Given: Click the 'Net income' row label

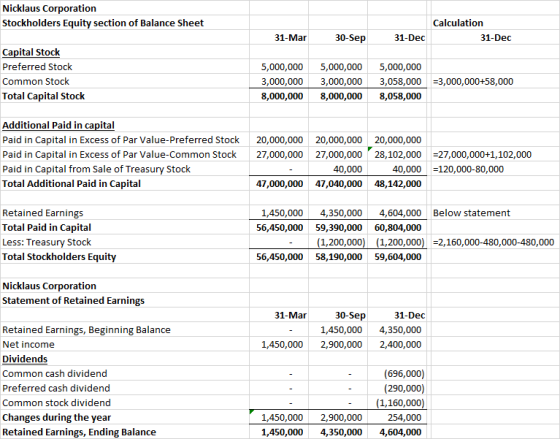Looking at the screenshot, I should pyautogui.click(x=28, y=344).
